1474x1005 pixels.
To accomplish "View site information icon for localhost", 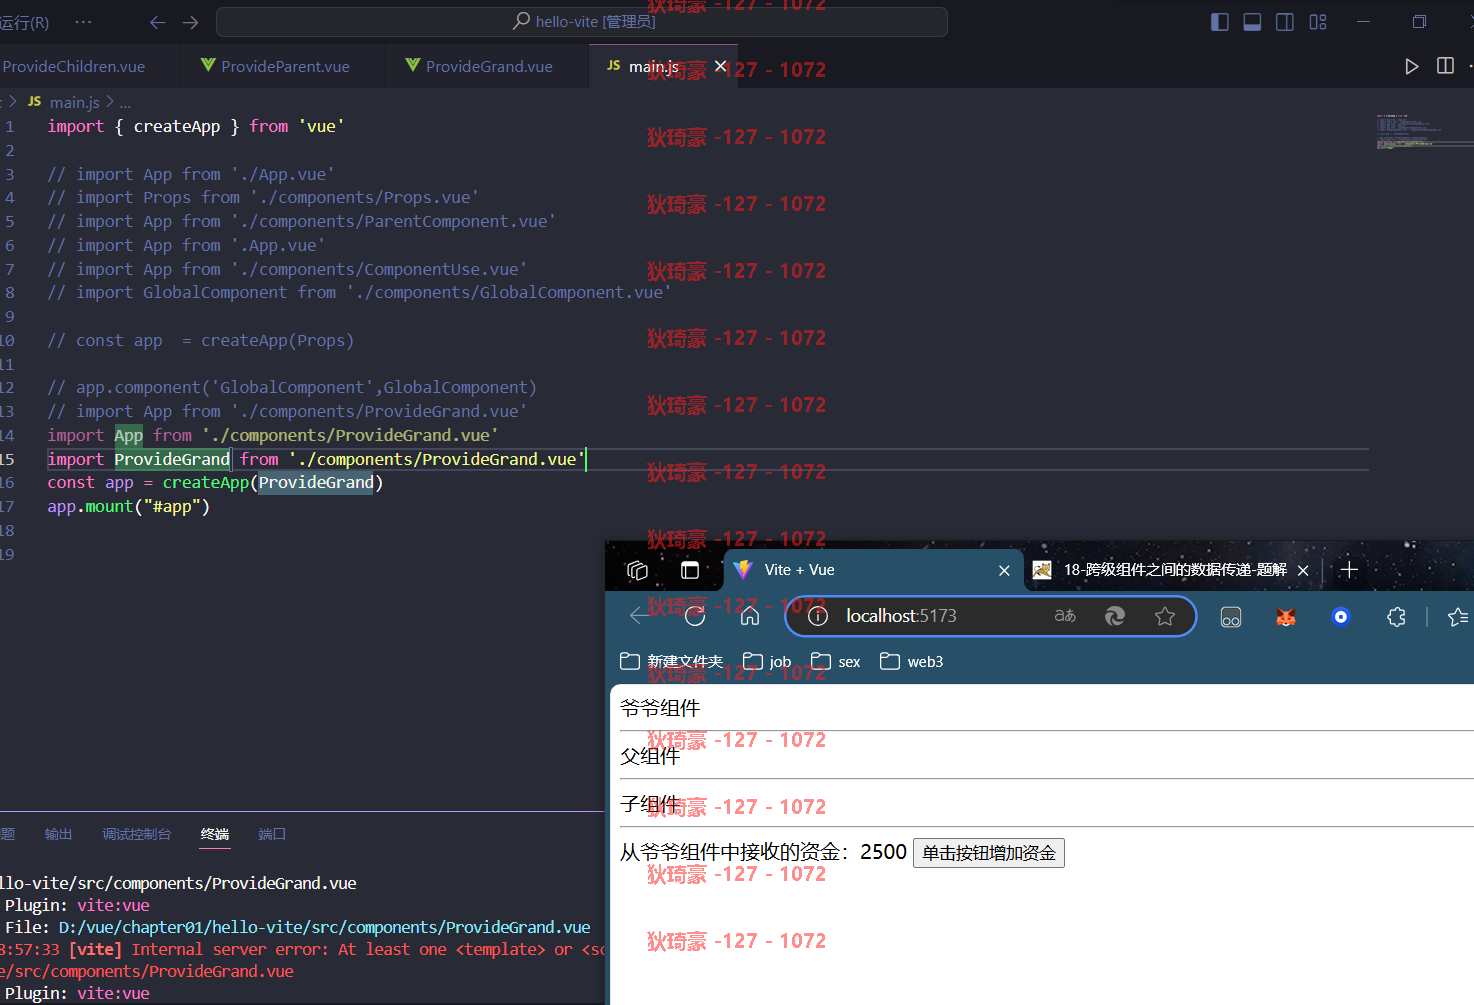I will [818, 616].
